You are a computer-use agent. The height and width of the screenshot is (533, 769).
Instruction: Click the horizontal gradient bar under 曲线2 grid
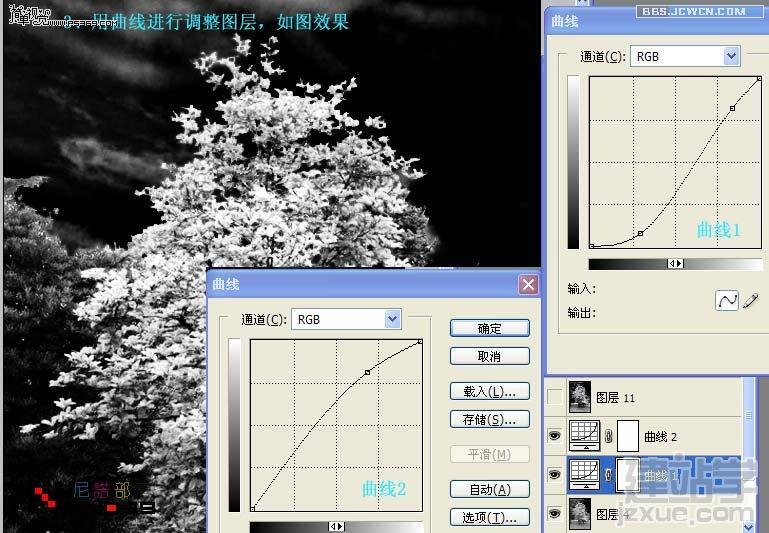tap(336, 527)
